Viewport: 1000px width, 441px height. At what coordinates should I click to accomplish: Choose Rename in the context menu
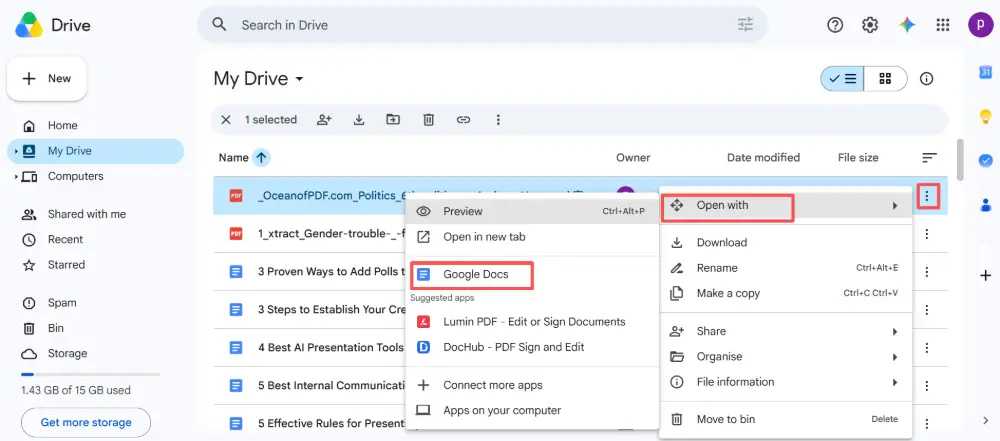[x=785, y=268]
